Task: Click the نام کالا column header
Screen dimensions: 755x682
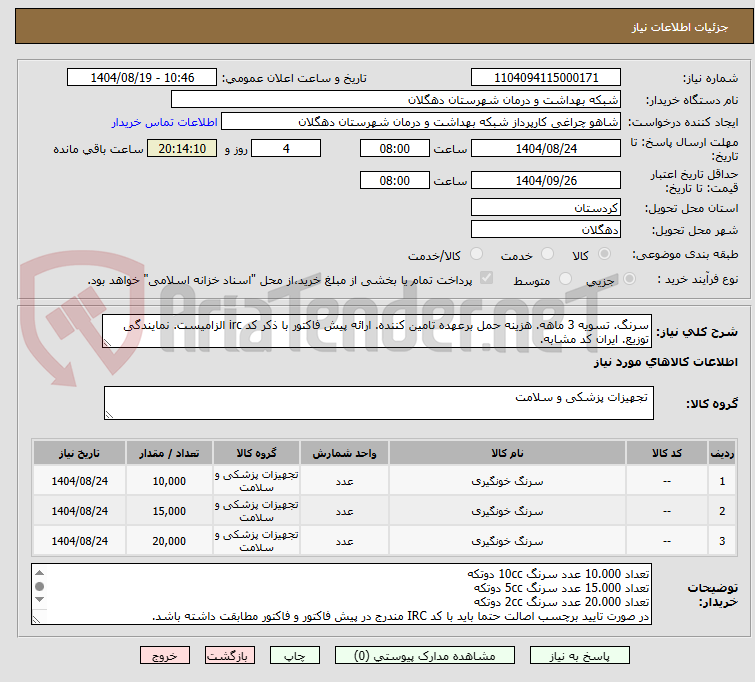Action: [507, 453]
